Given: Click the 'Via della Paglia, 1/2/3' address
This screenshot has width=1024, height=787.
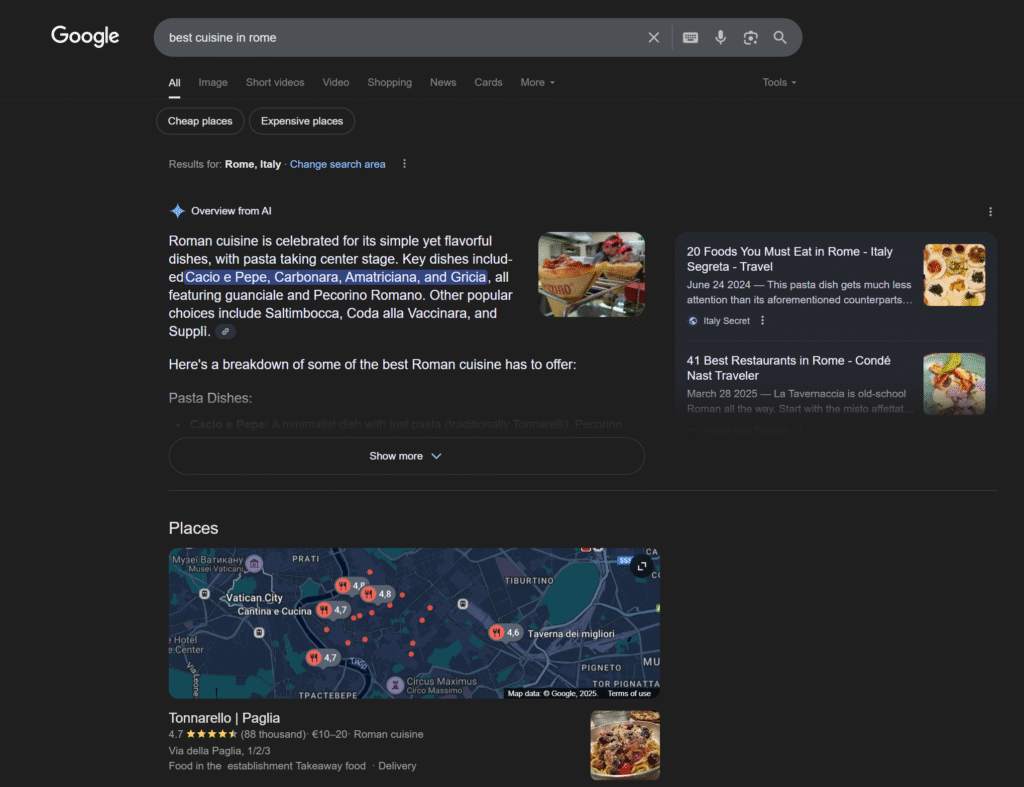Looking at the screenshot, I should pyautogui.click(x=219, y=751).
